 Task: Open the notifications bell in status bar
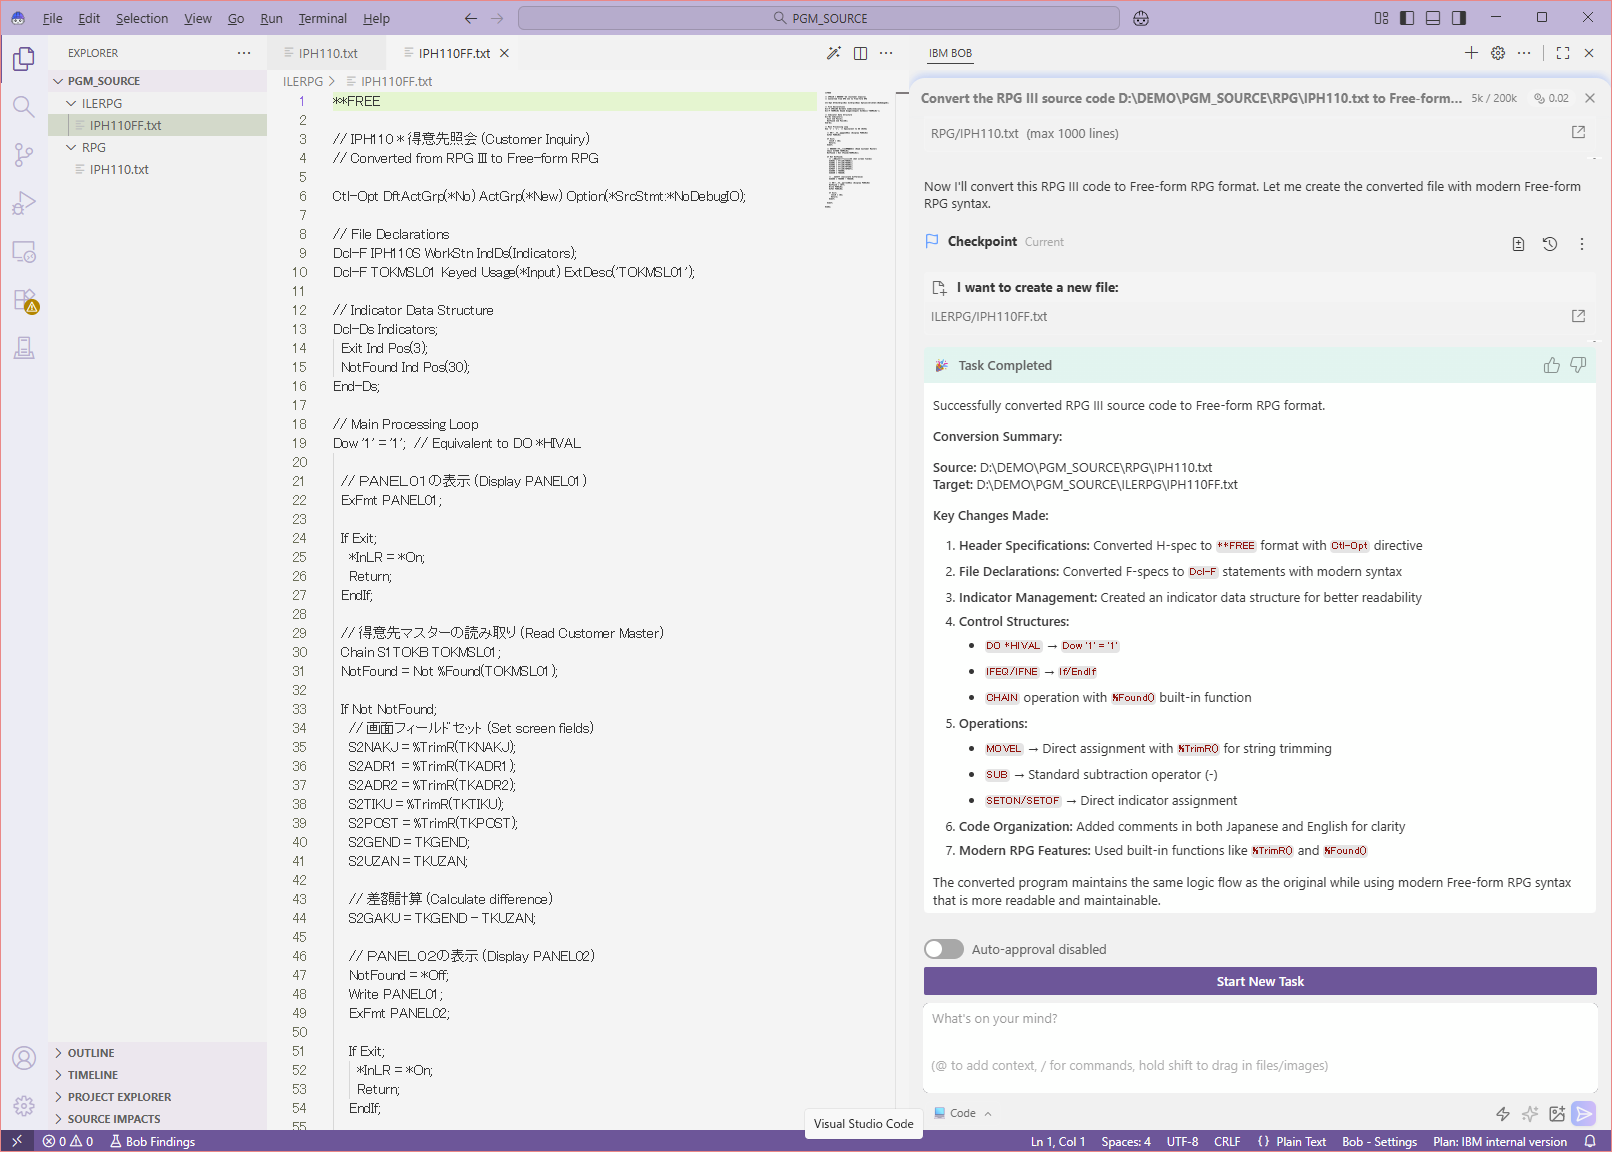1590,1141
